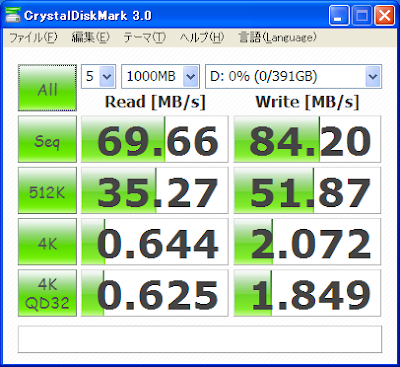This screenshot has height=367, width=400.
Task: Maximize the CrystalDiskMark window
Action: (x=362, y=15)
